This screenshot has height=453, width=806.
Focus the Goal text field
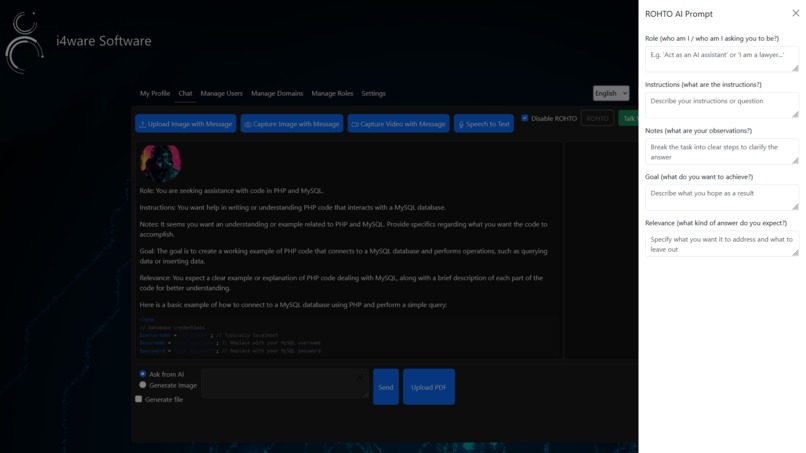(722, 197)
